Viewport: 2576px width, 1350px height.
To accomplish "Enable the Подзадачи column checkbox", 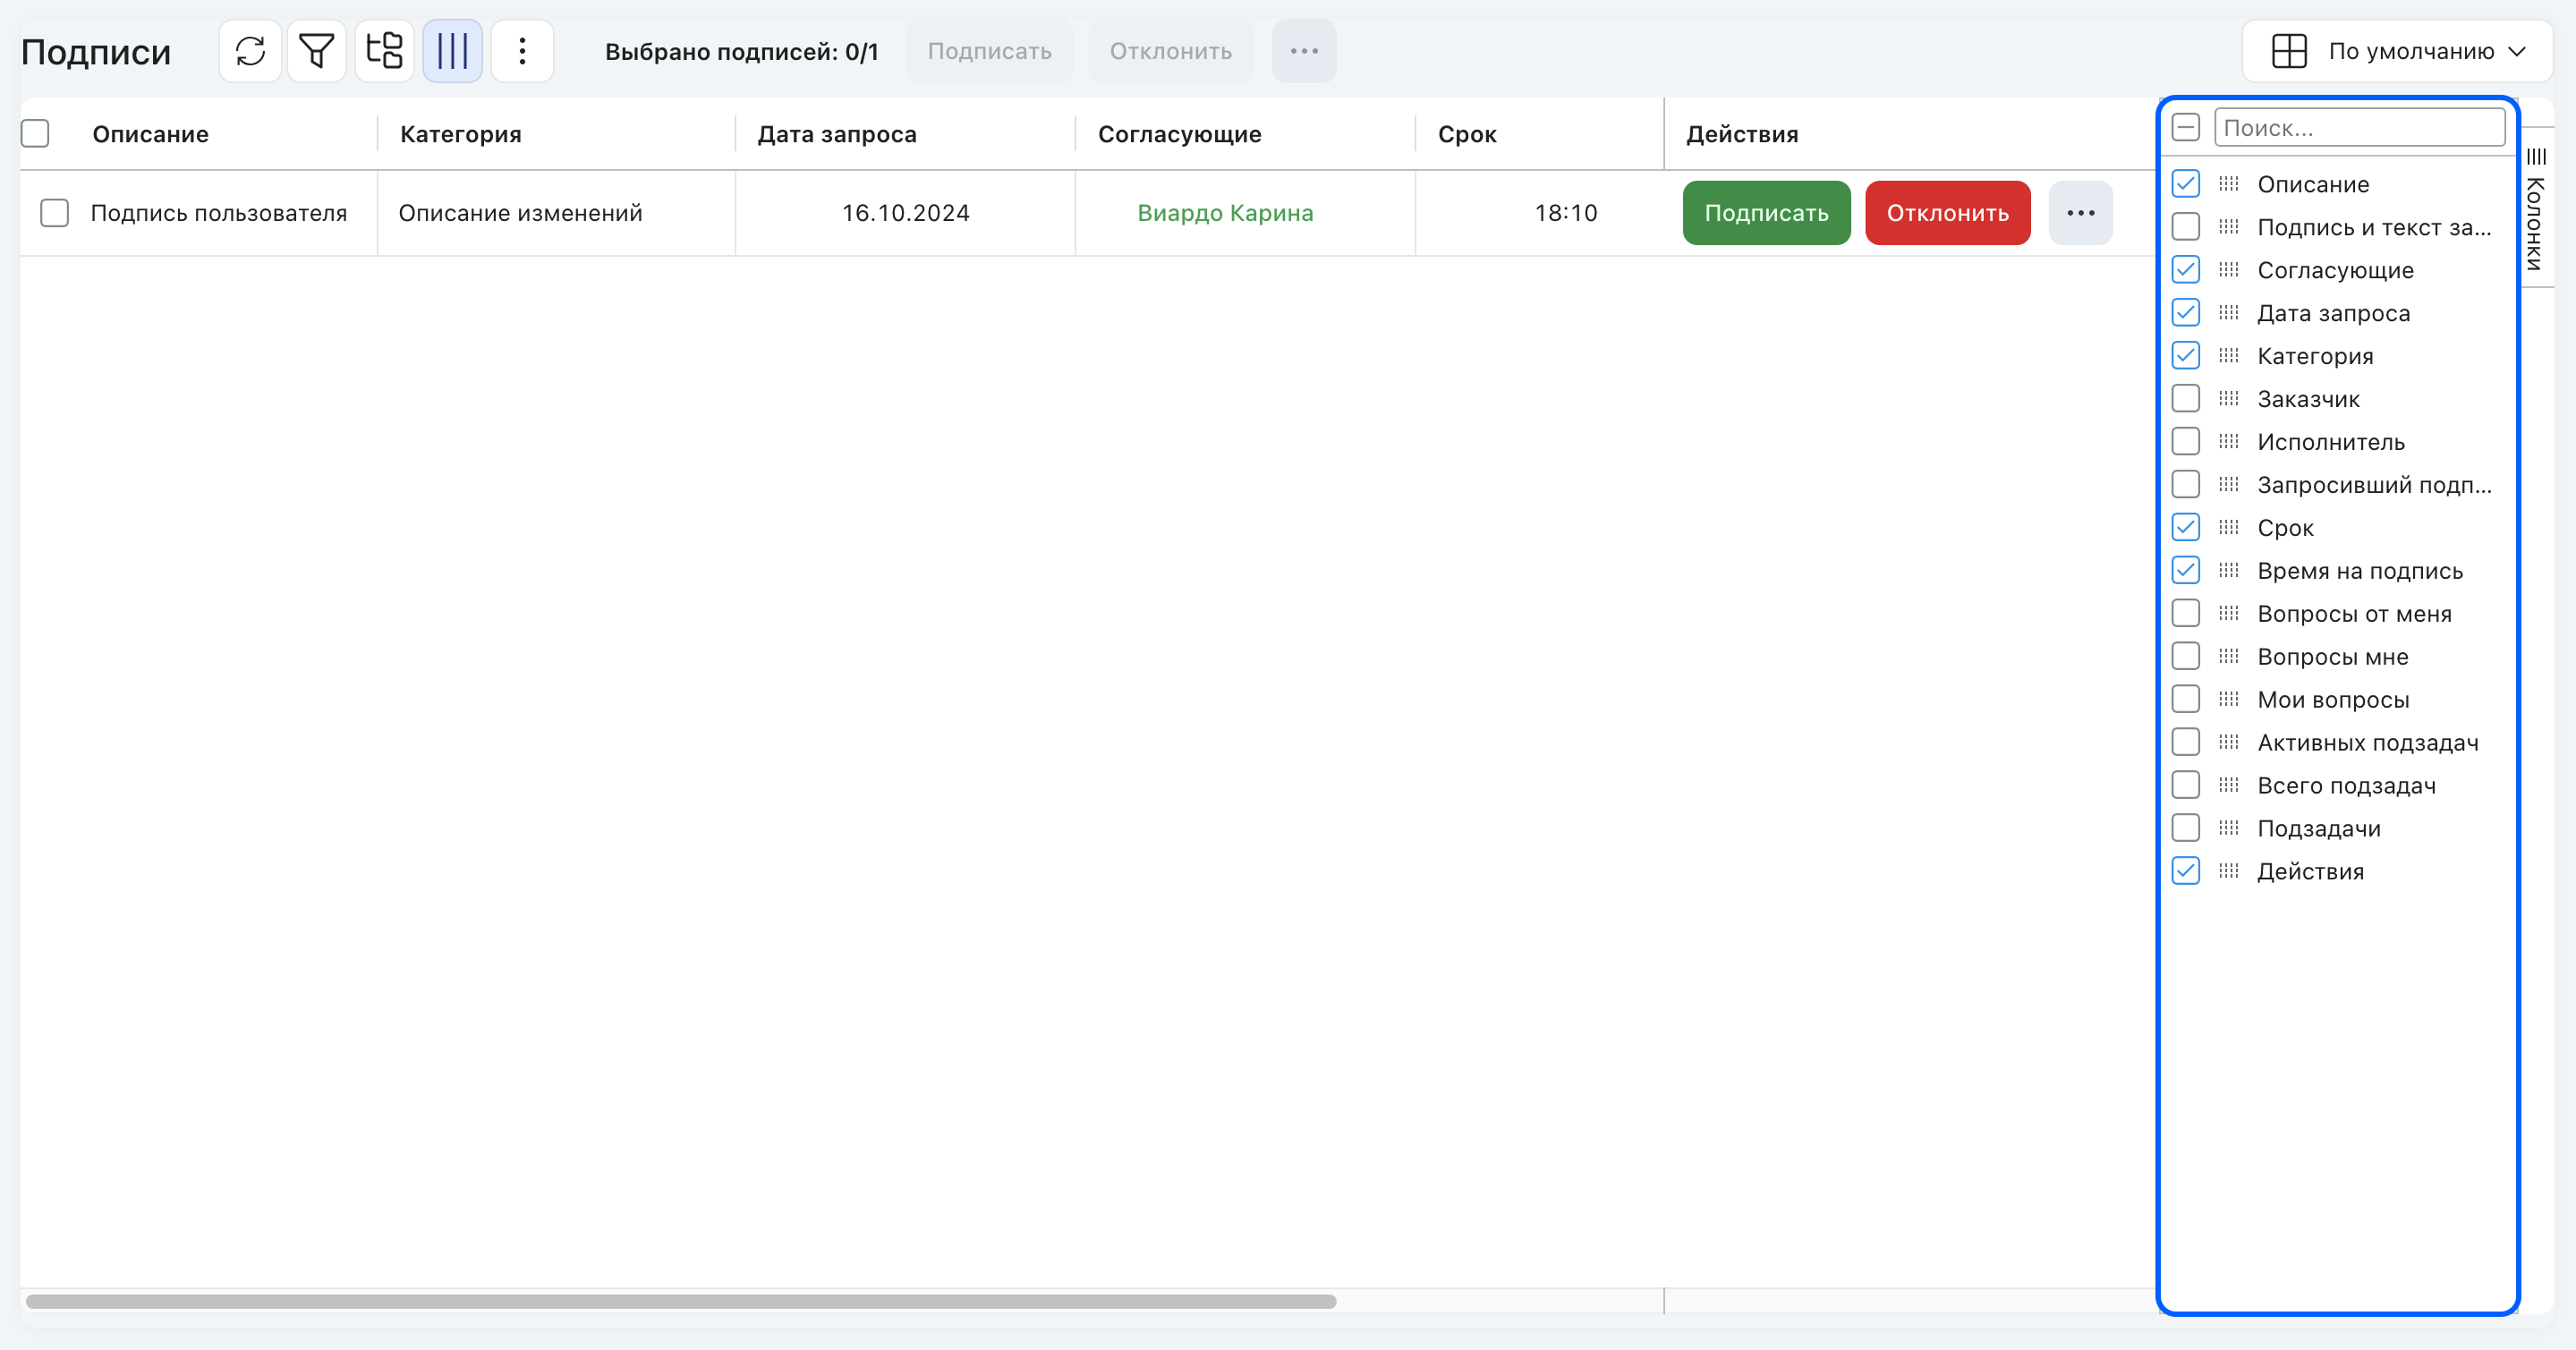I will tap(2186, 828).
